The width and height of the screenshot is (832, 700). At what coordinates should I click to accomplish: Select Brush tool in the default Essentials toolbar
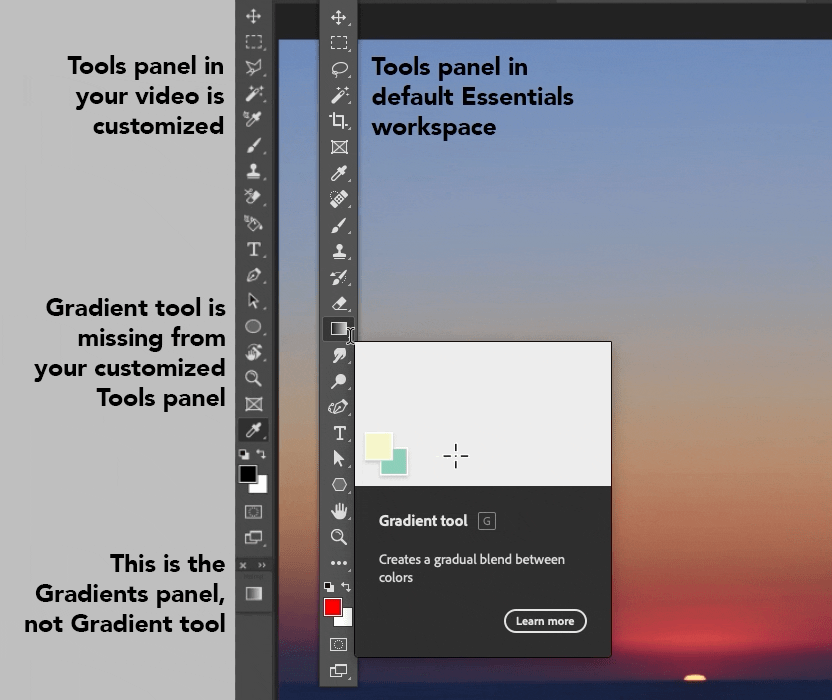pos(339,225)
